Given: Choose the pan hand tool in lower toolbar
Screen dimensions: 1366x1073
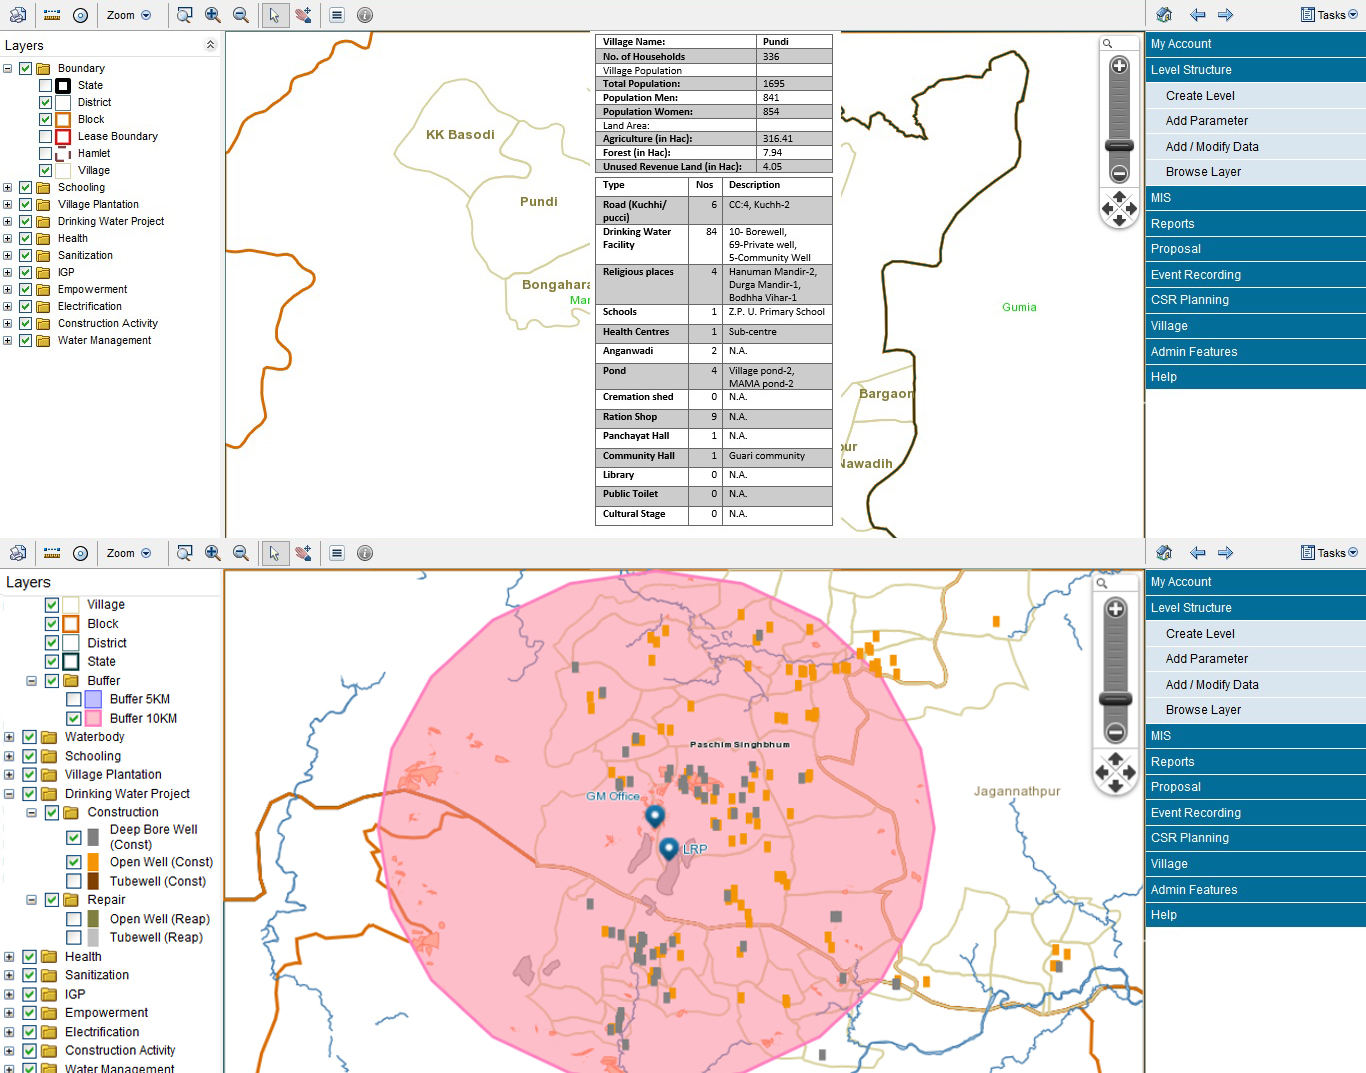Looking at the screenshot, I should click(303, 553).
